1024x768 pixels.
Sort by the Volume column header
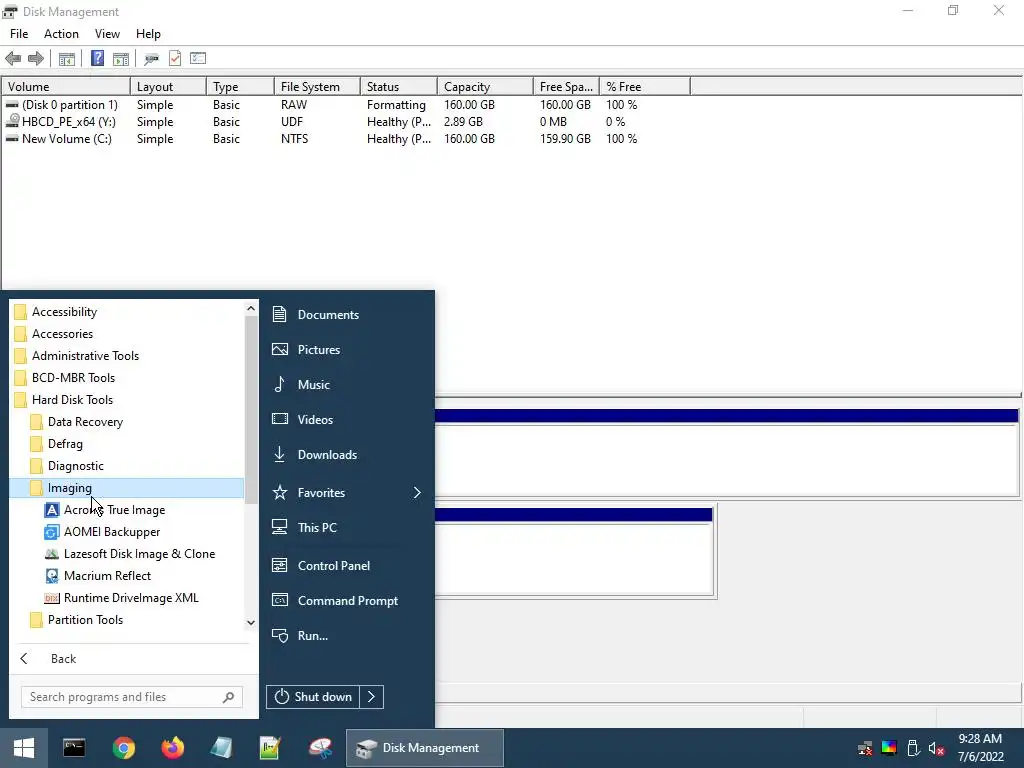tap(66, 87)
